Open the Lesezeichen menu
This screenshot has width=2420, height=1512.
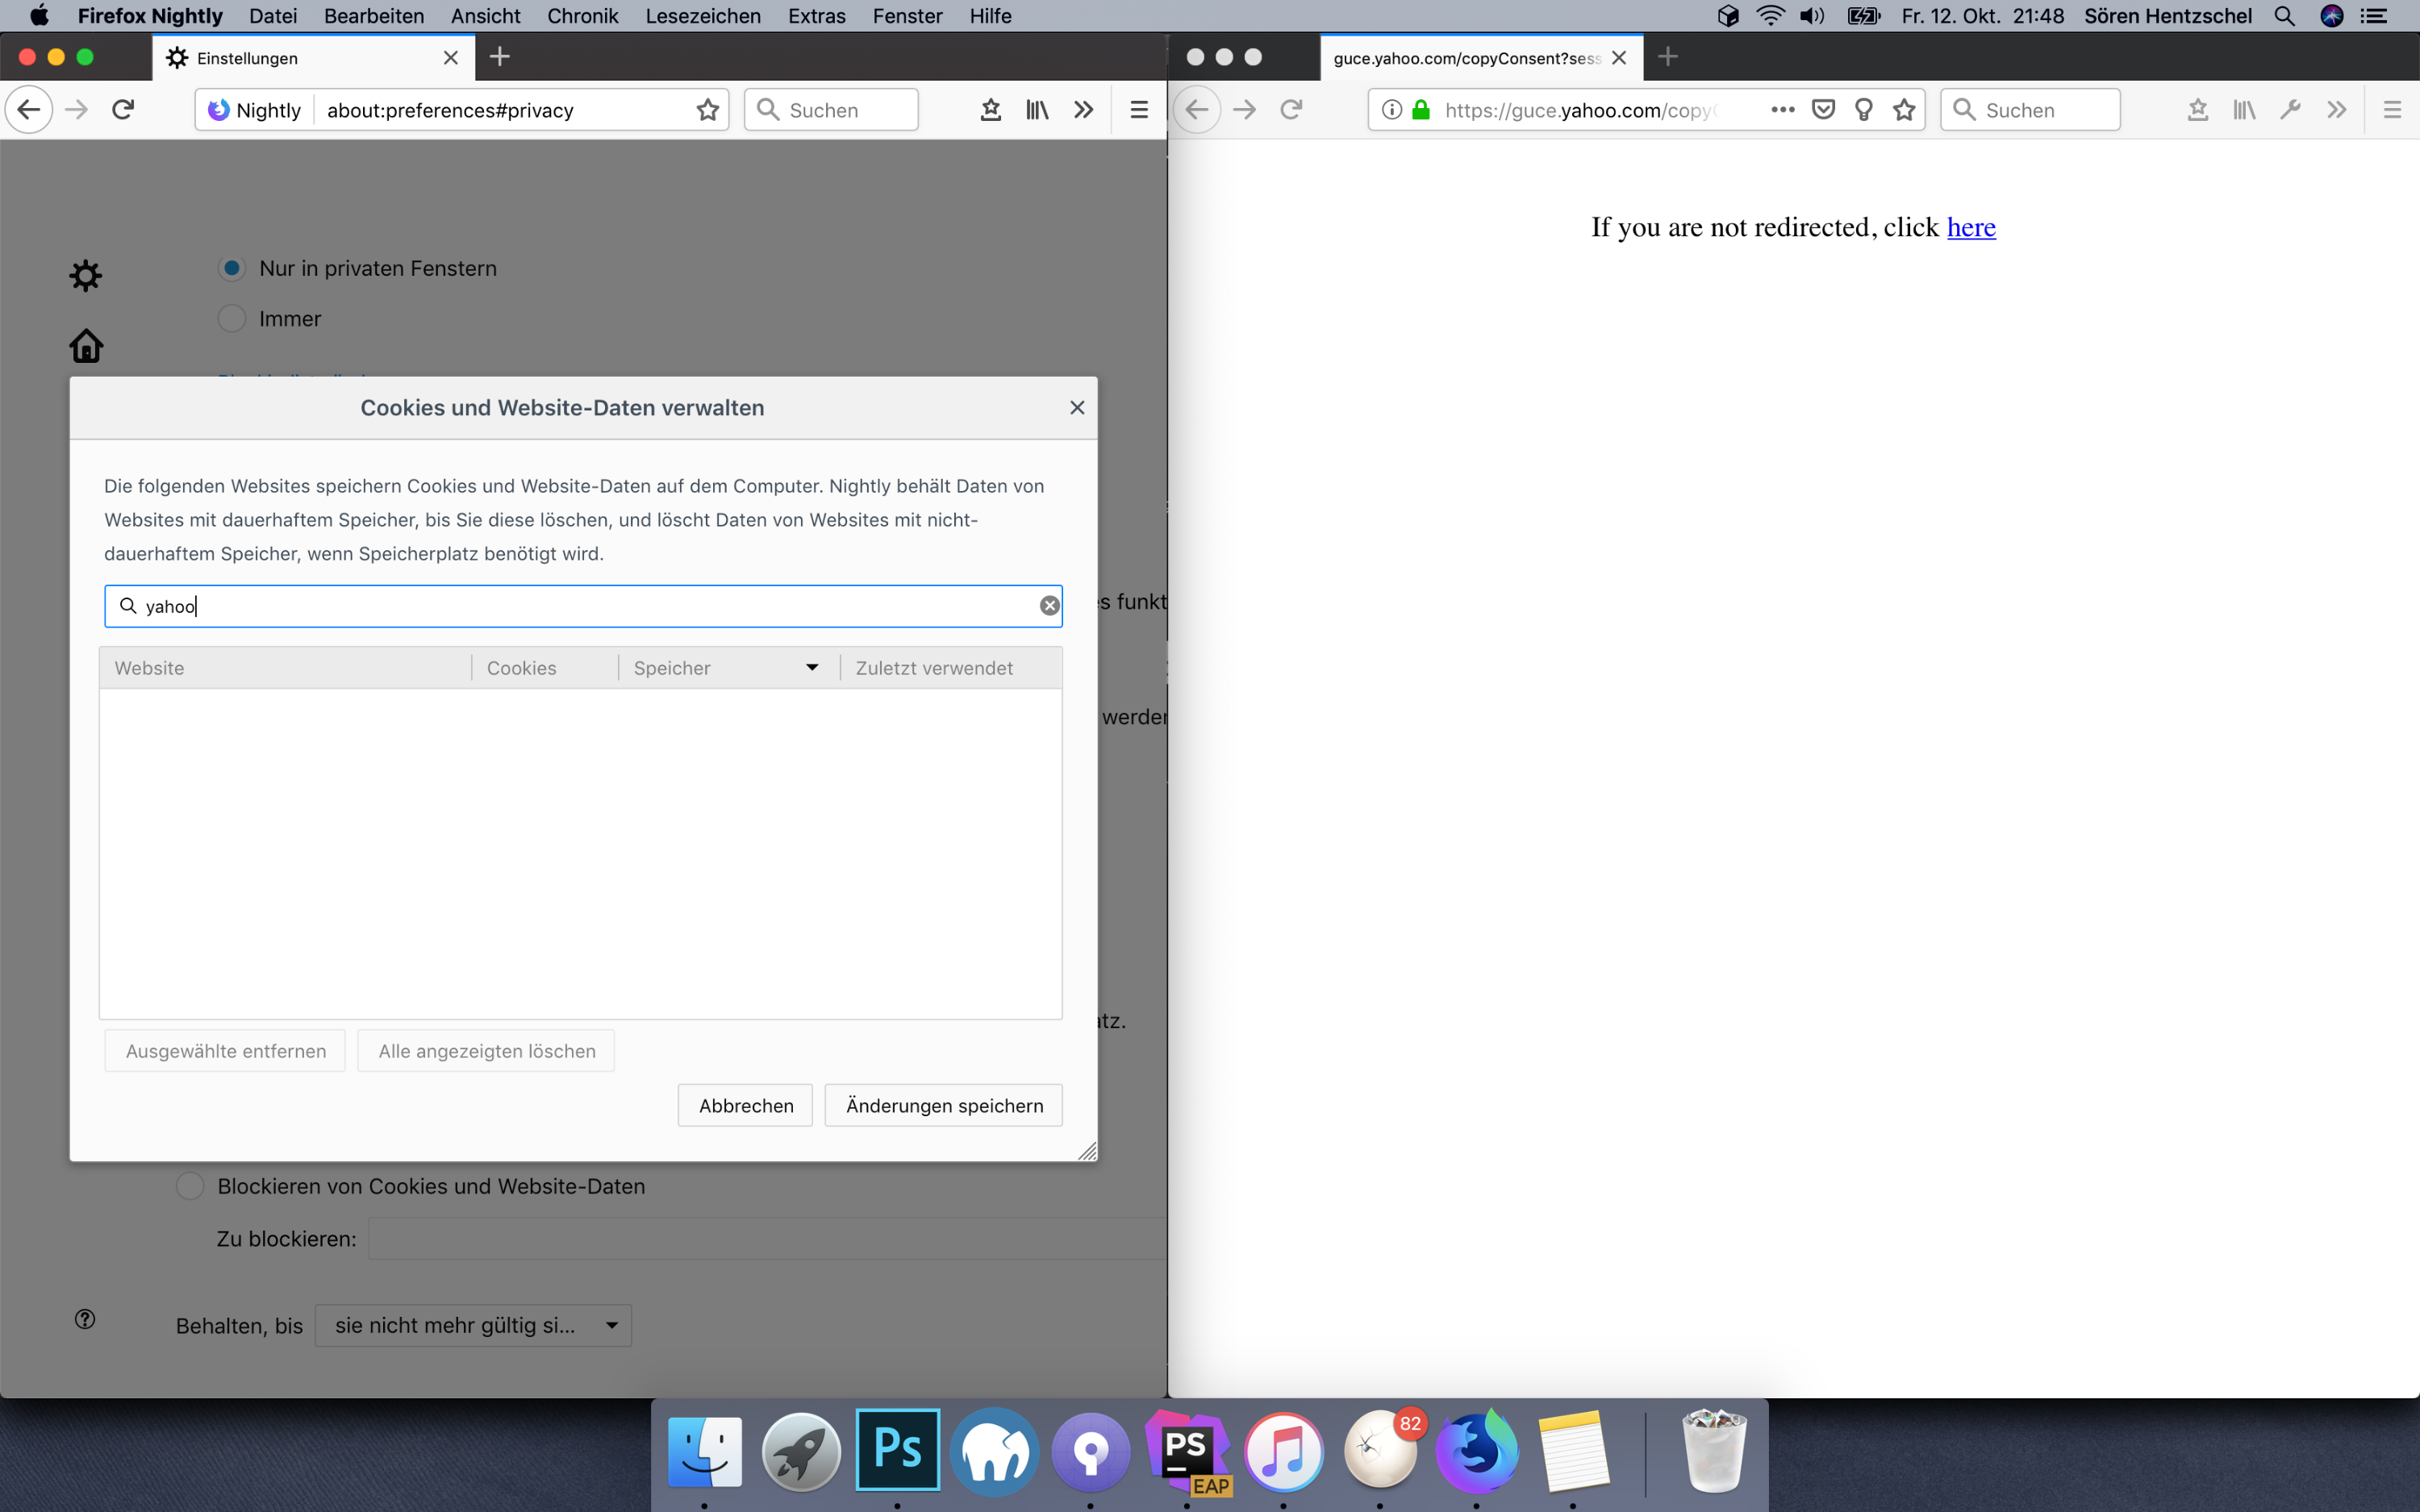tap(702, 16)
